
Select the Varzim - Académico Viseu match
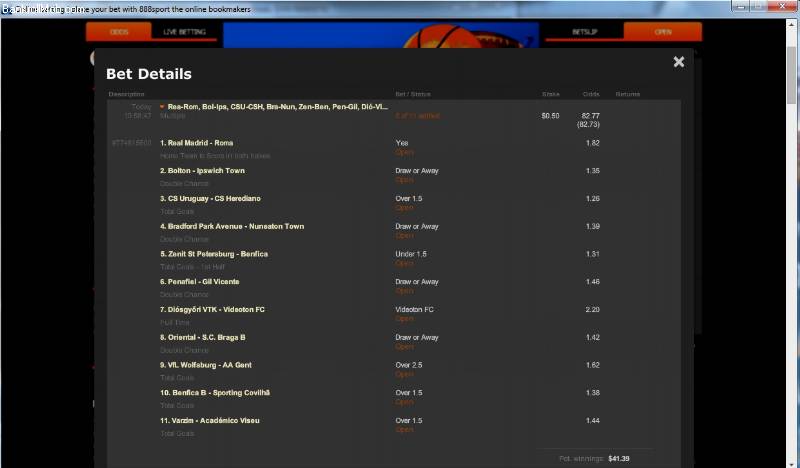(x=210, y=421)
